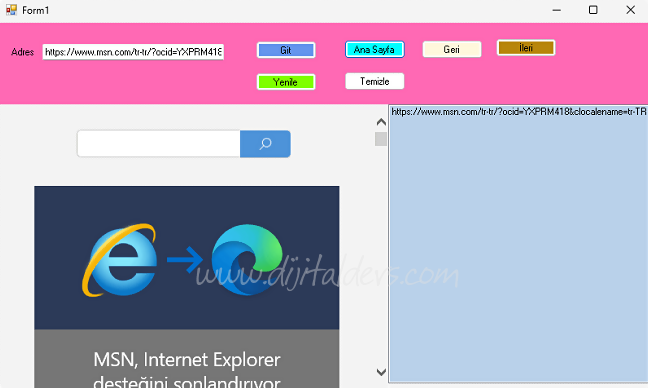
Task: Focus the Adres URL text box
Action: (133, 52)
